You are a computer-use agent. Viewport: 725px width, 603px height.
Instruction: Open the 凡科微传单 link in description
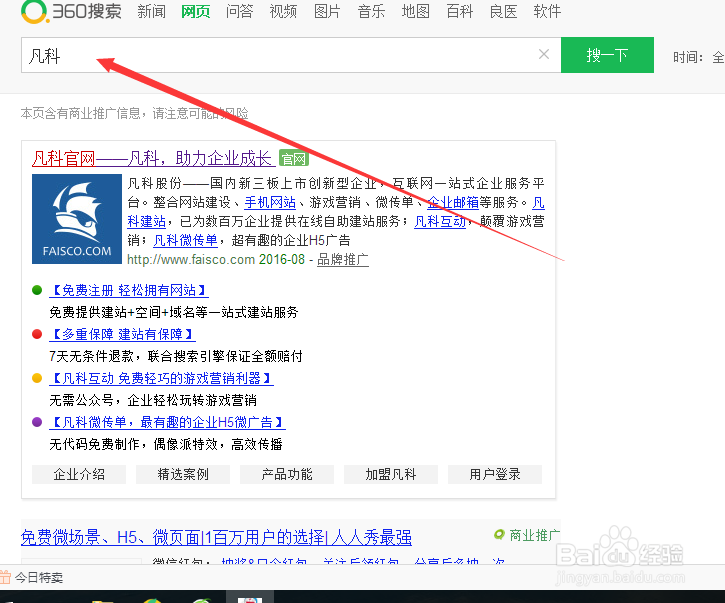click(185, 240)
